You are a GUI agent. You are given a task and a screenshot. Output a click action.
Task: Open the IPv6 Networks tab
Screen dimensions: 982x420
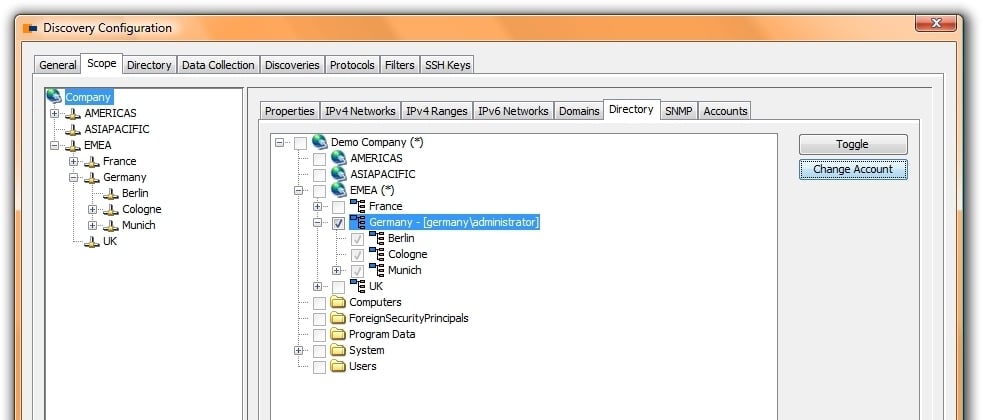(x=514, y=111)
